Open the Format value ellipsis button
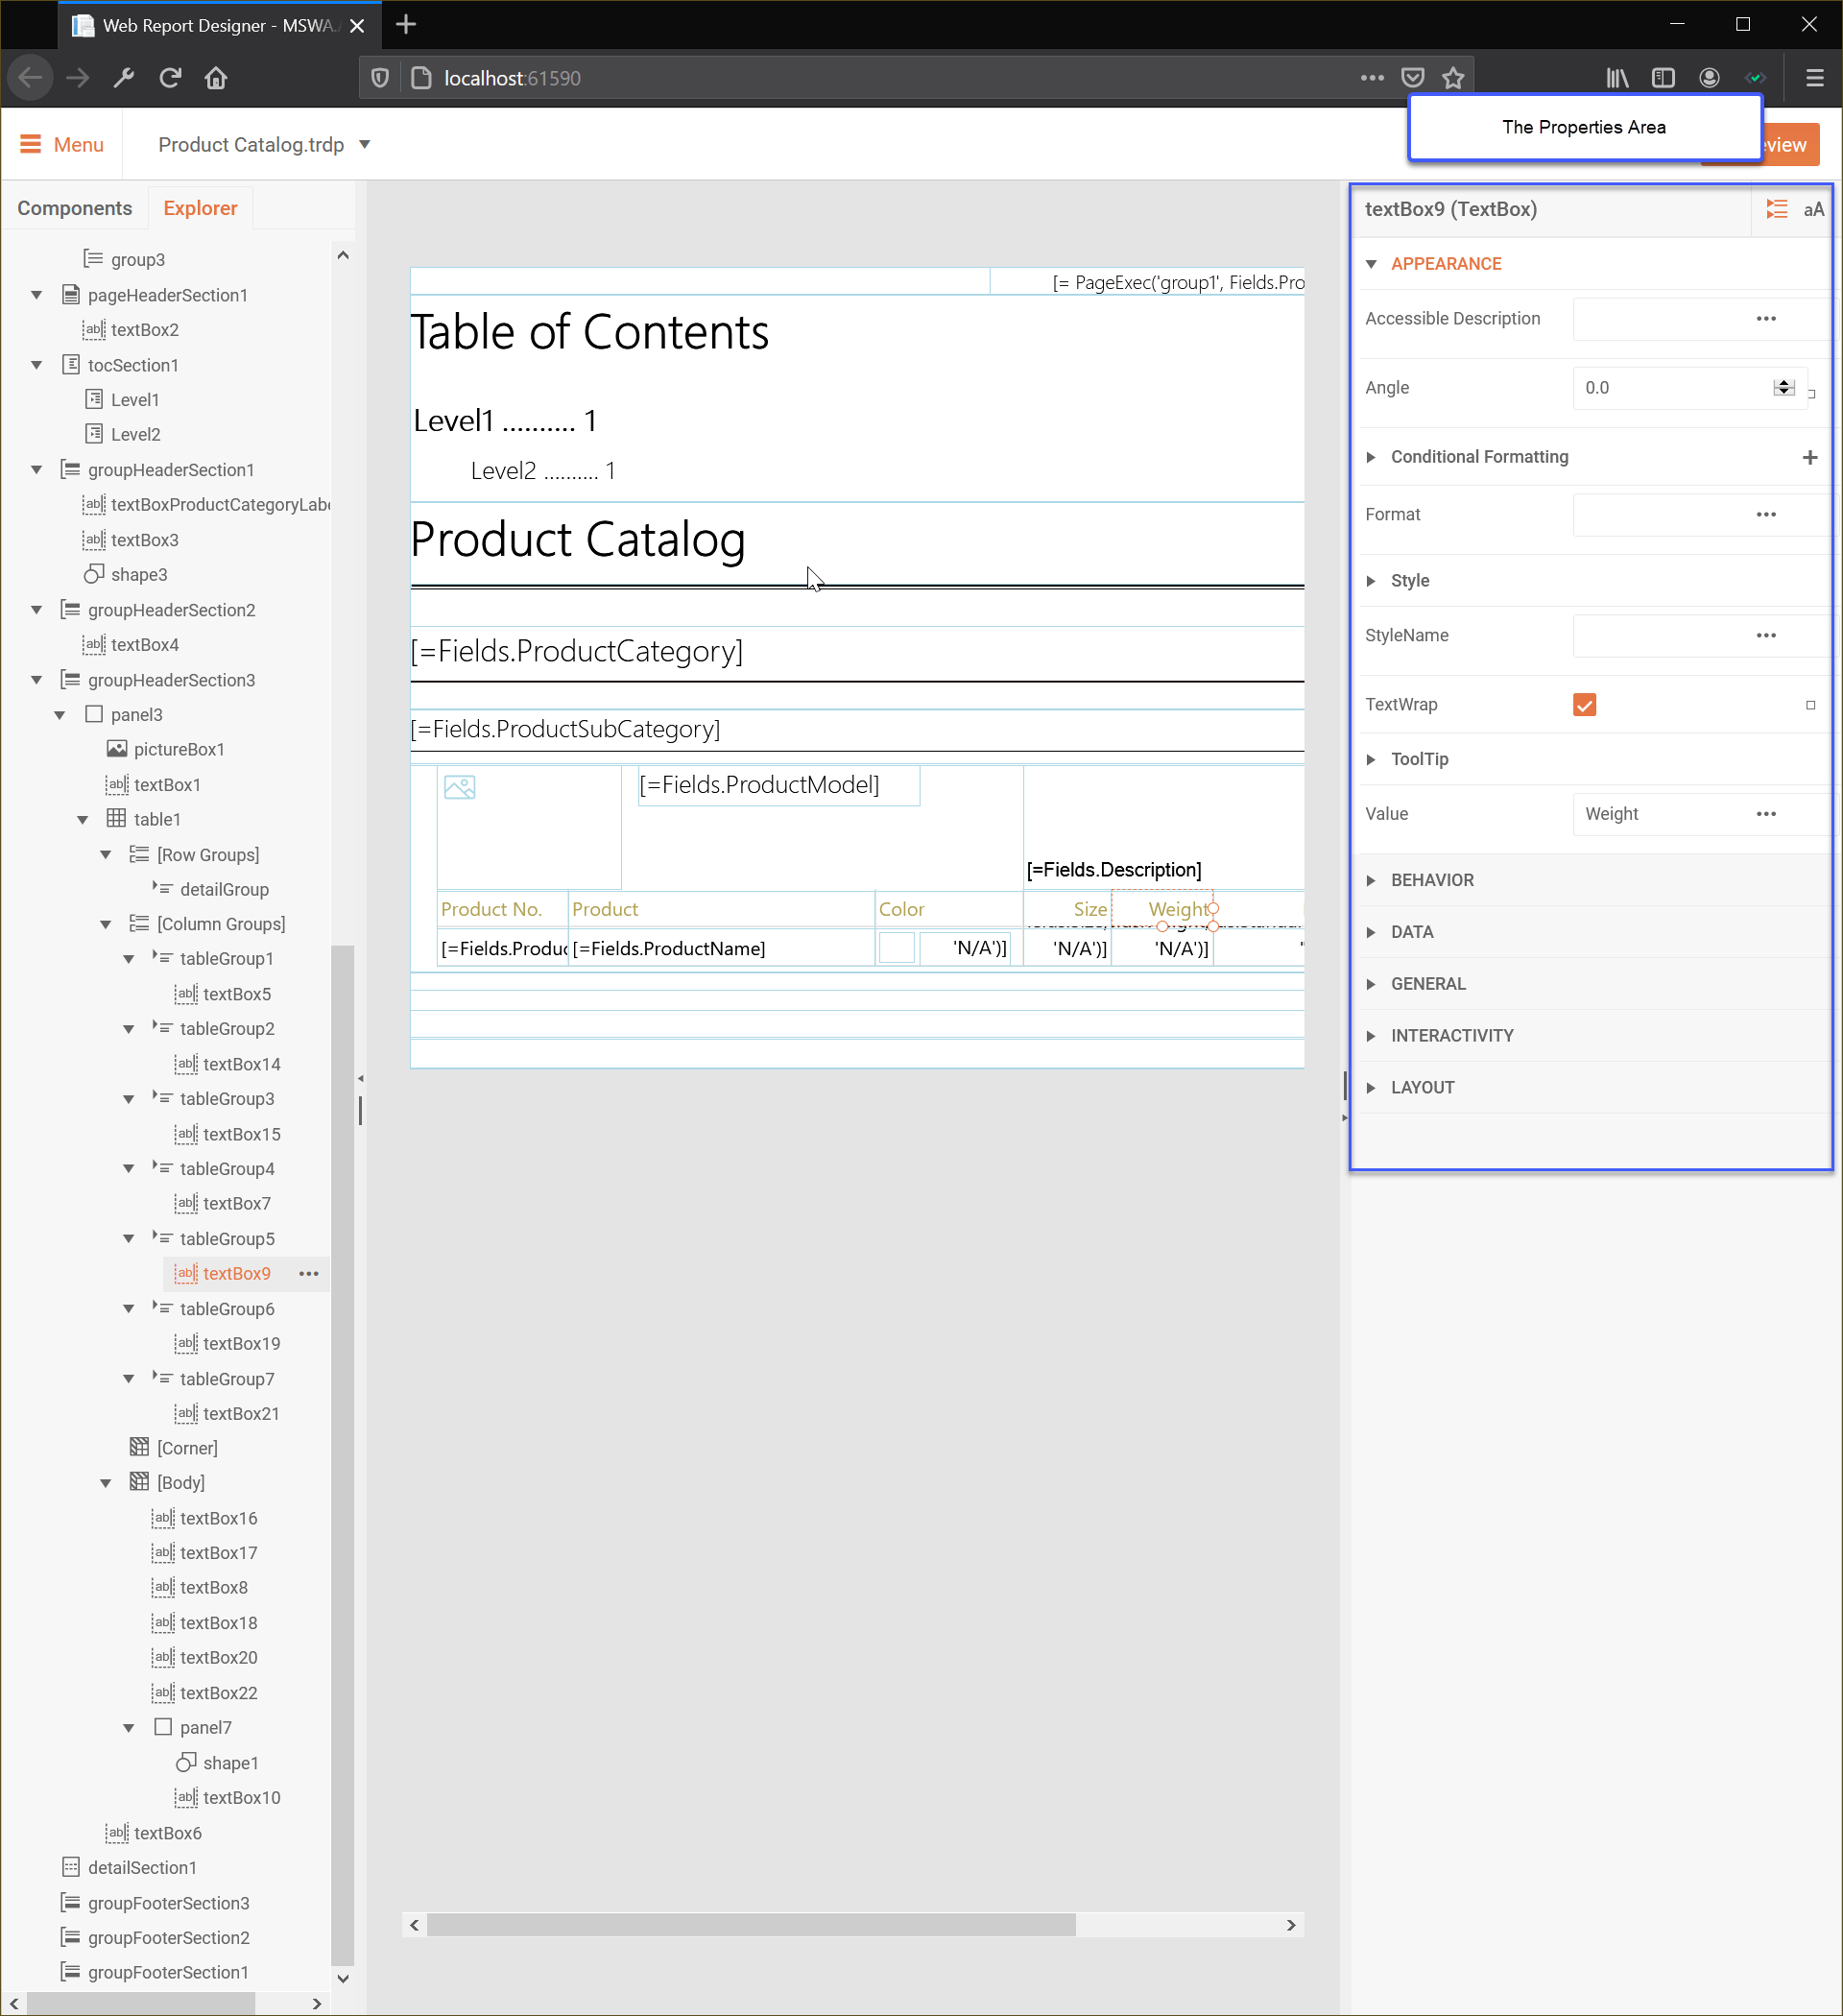This screenshot has width=1843, height=2016. point(1766,514)
